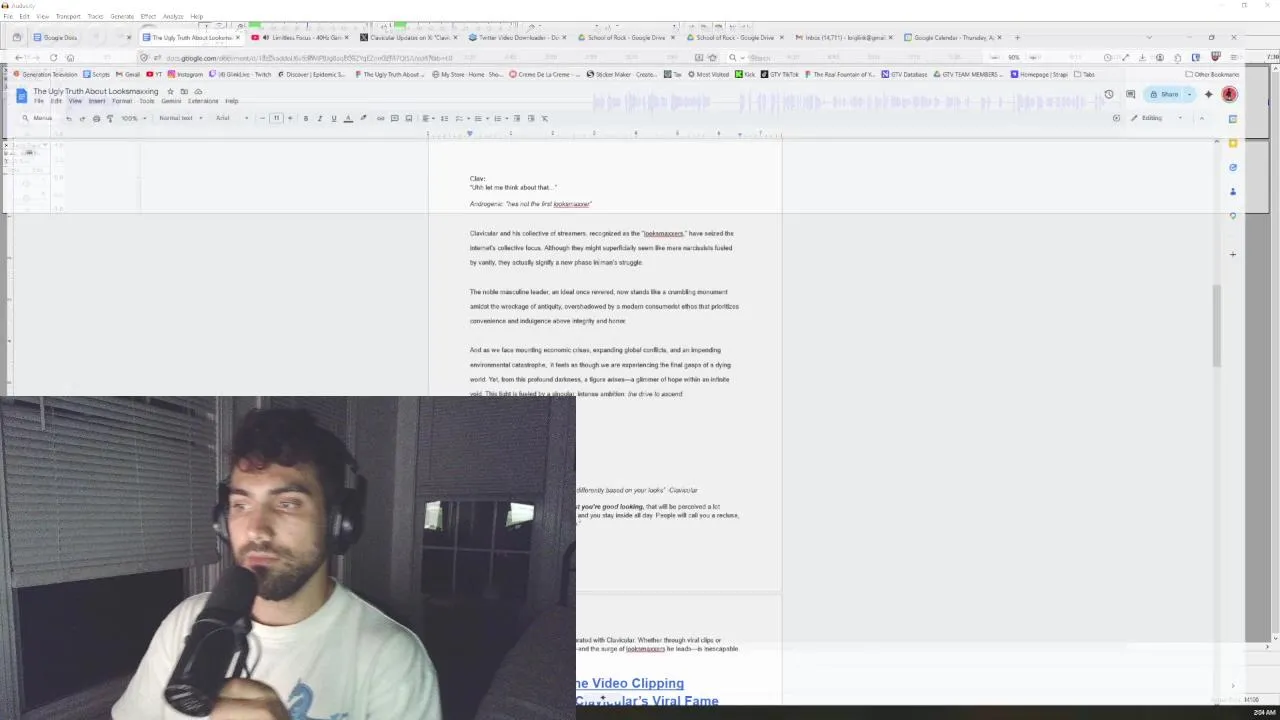Insert a link via toolbar icon
1280x720 pixels.
point(380,118)
